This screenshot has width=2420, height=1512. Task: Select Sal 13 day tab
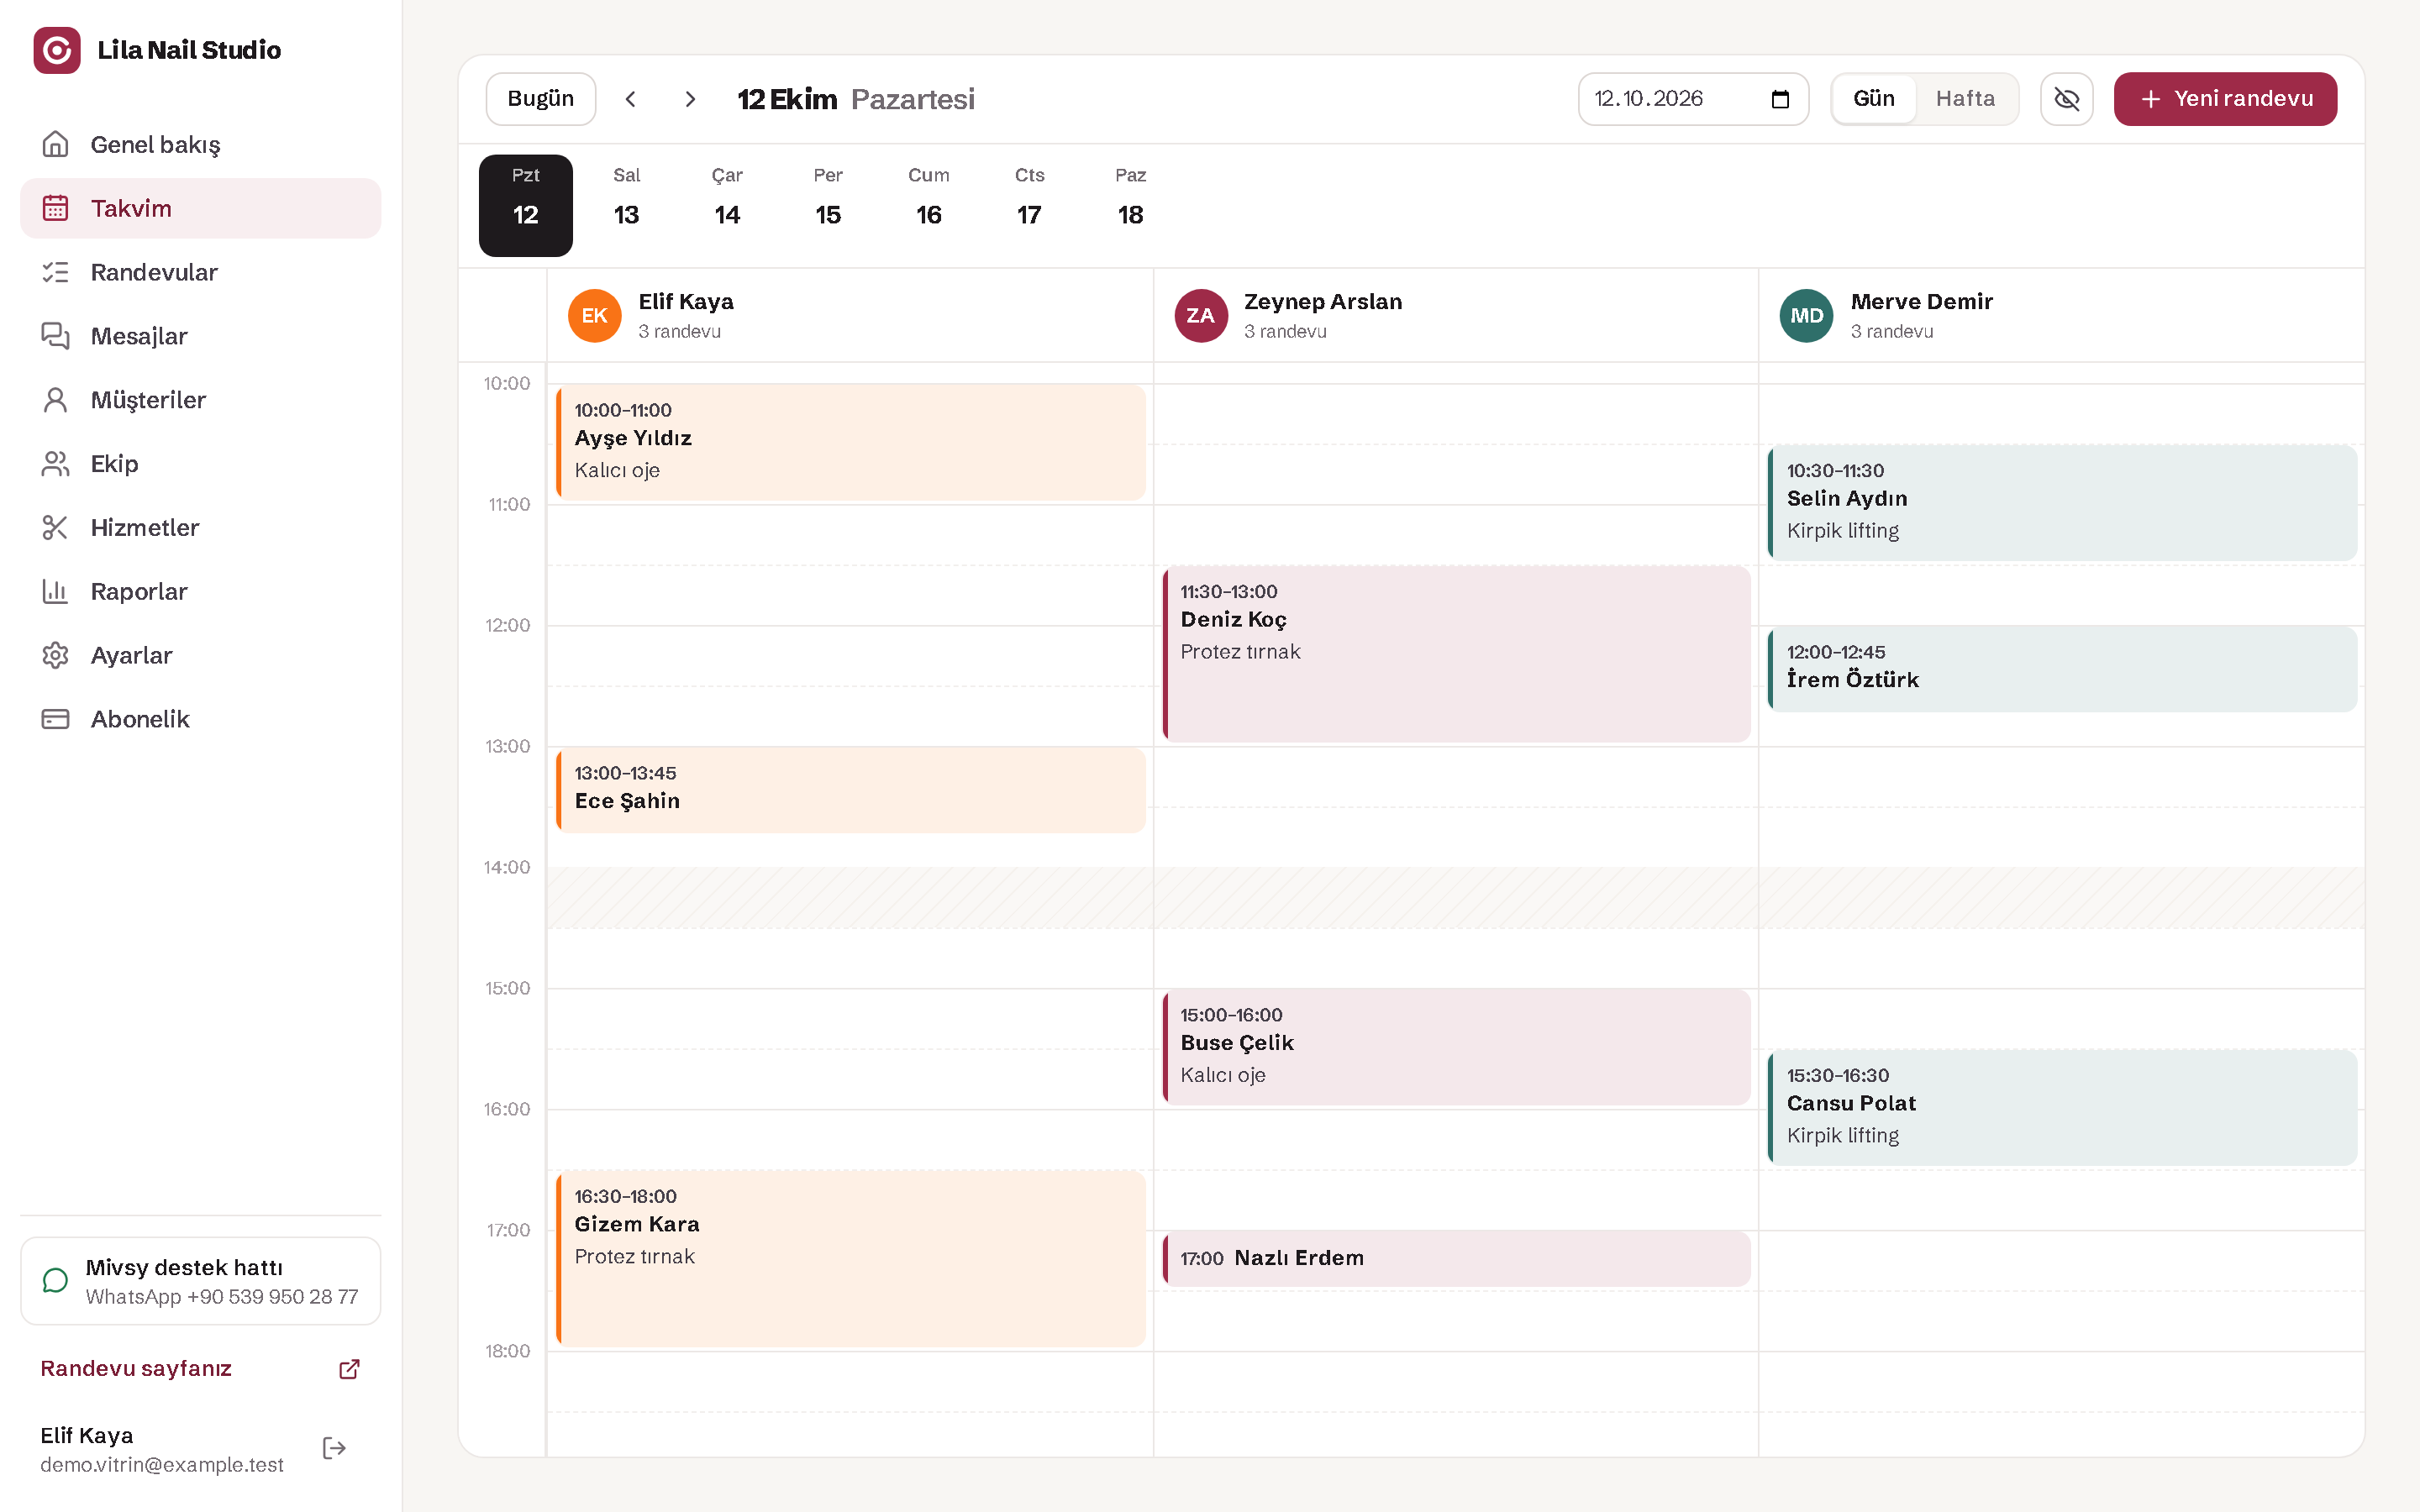tap(627, 205)
